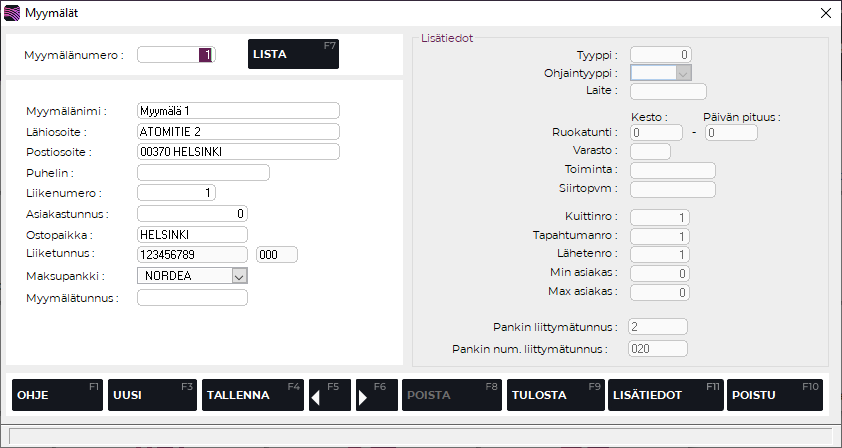842x448 pixels.
Task: Open LISÄTIEDOT additional info
Action: pyautogui.click(x=665, y=395)
